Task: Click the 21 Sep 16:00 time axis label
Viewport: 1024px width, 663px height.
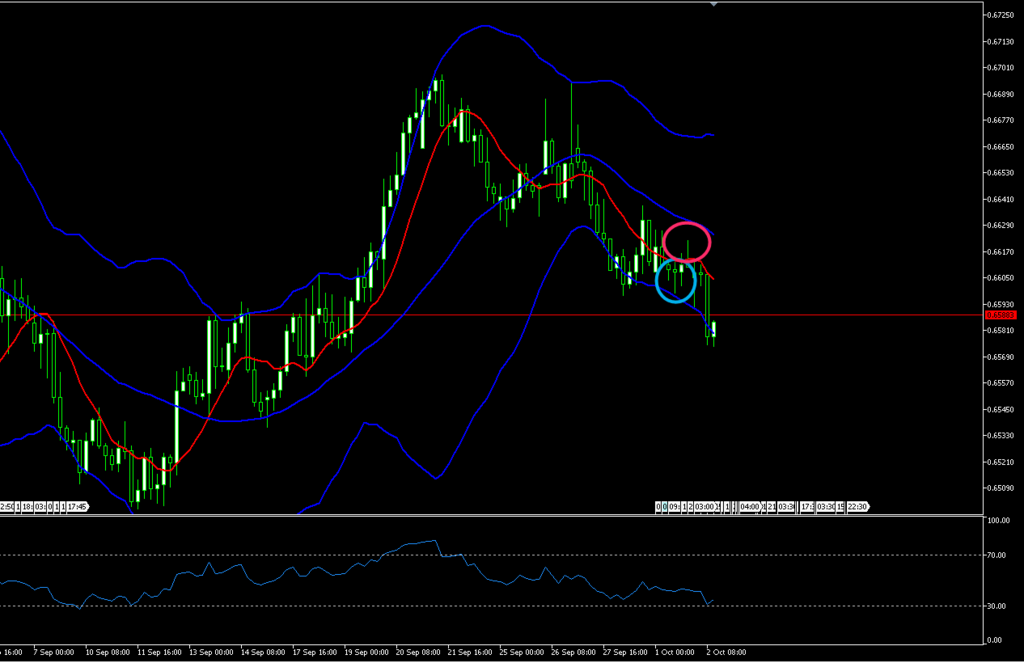Action: [x=470, y=652]
